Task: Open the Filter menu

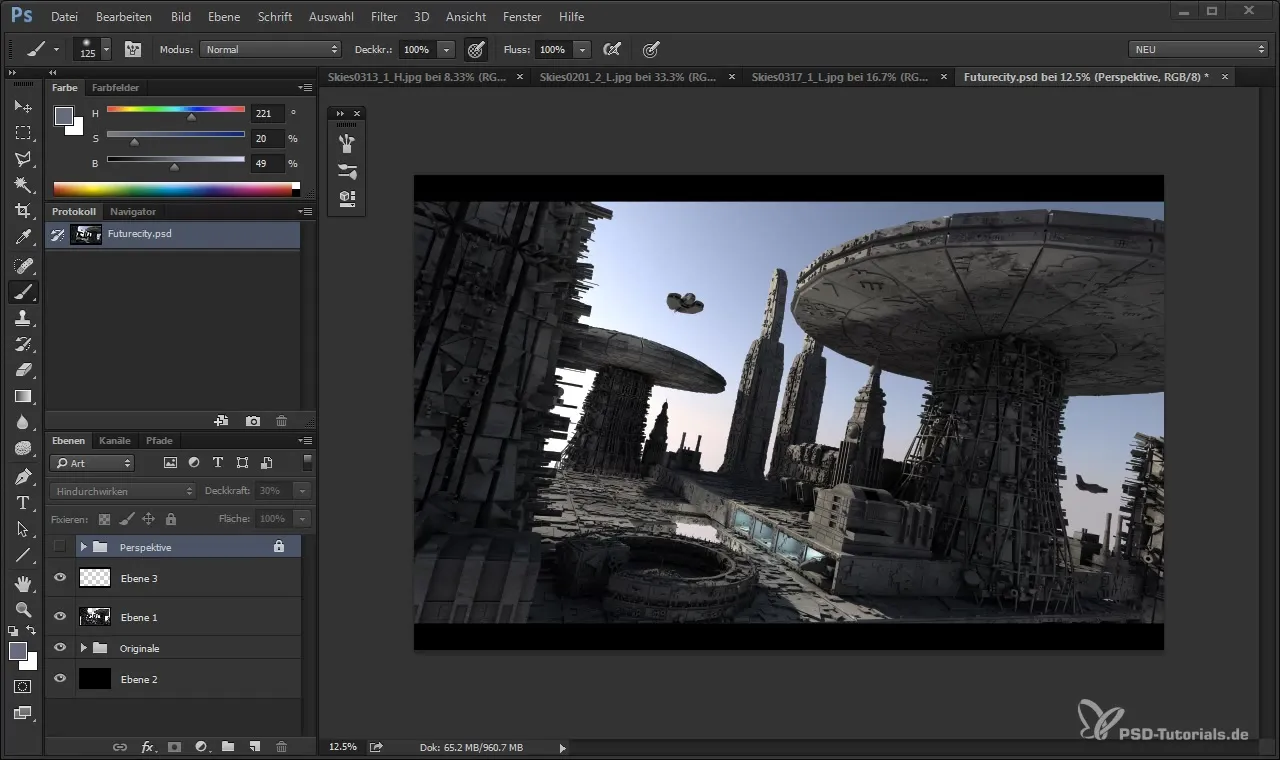Action: point(384,17)
